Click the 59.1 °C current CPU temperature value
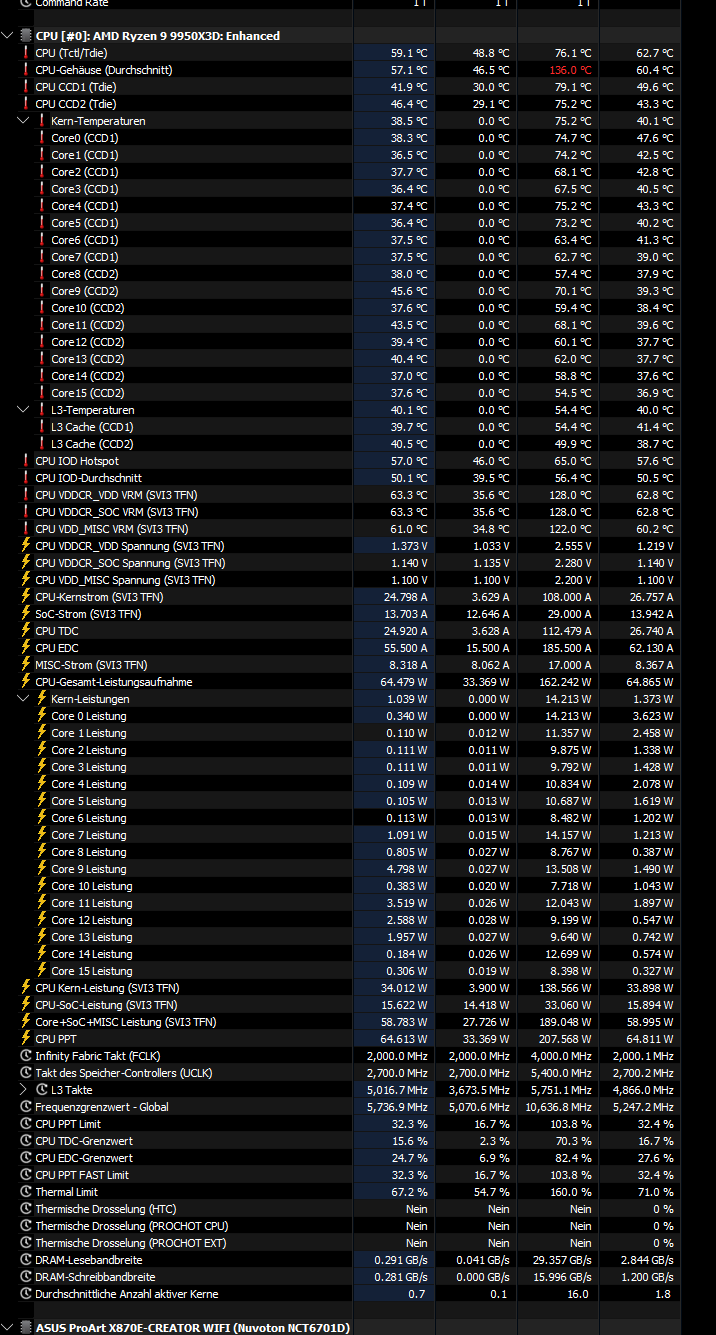 409,53
